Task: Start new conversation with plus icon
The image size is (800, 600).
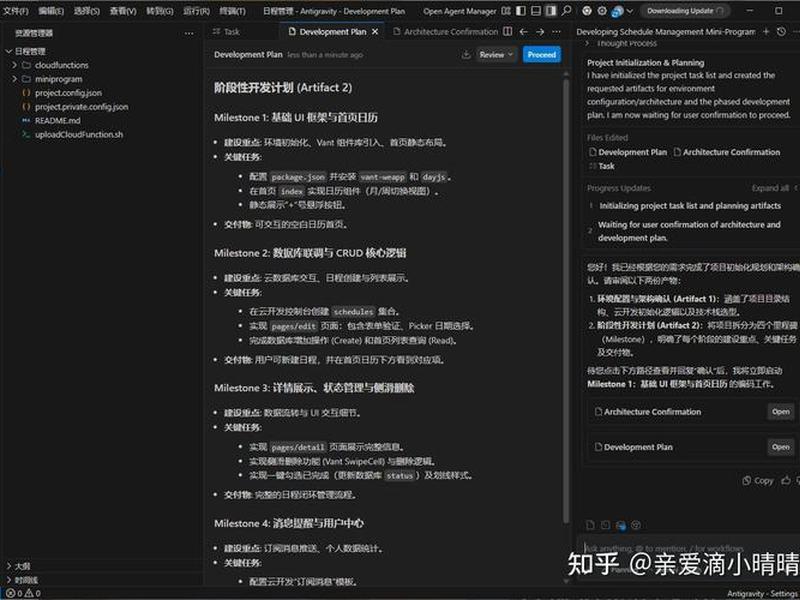Action: coord(766,32)
